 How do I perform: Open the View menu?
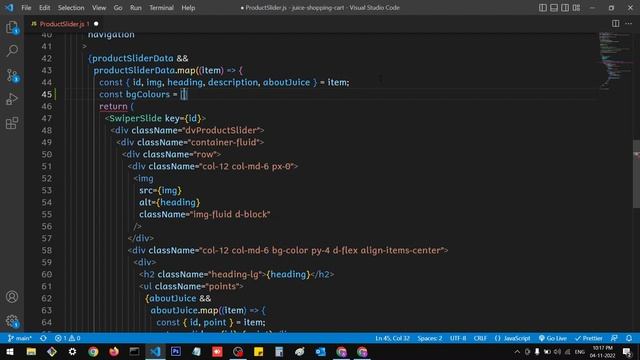(x=99, y=8)
